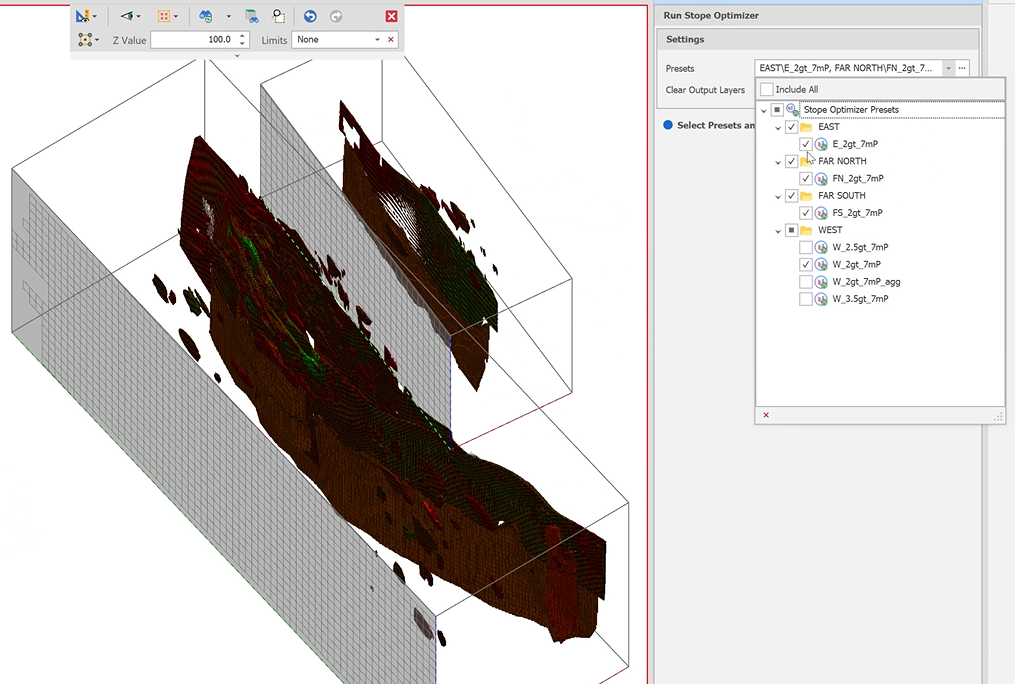Click the zoom to selection magnifier icon

click(279, 16)
